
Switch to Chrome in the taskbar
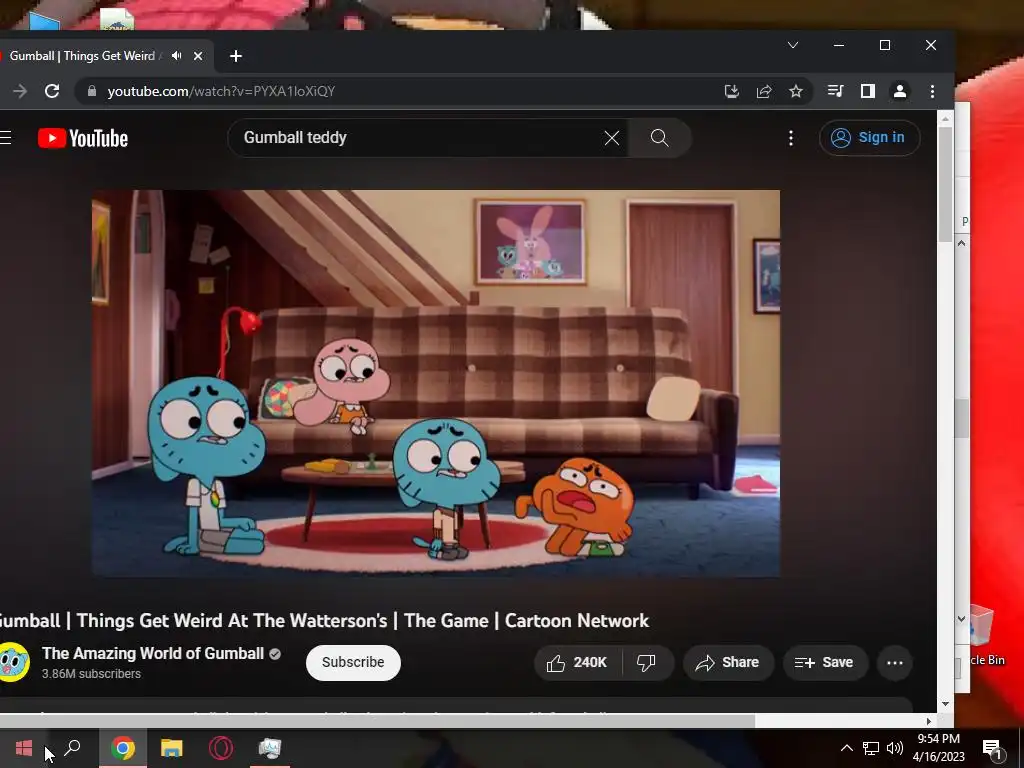click(x=123, y=748)
